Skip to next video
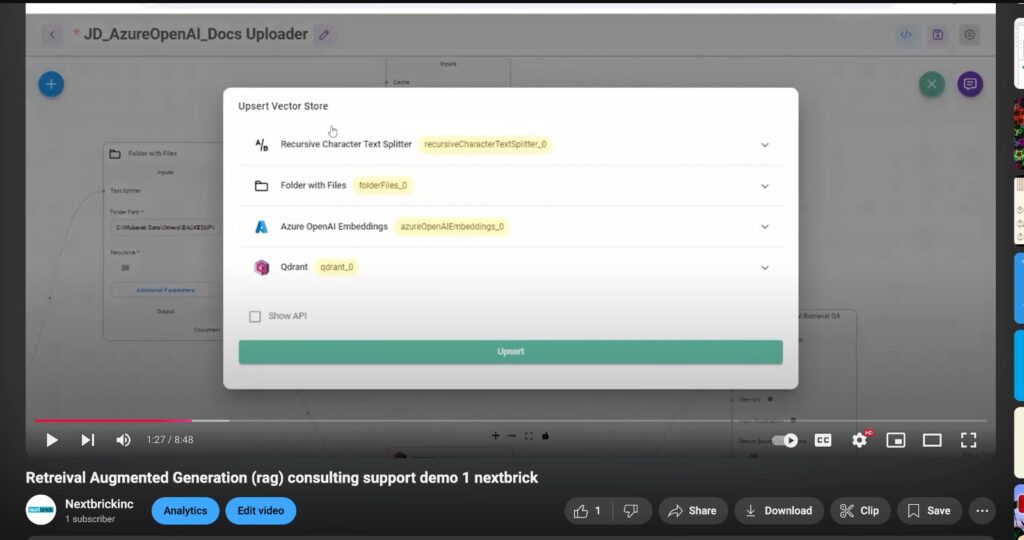This screenshot has height=540, width=1024. tap(88, 440)
